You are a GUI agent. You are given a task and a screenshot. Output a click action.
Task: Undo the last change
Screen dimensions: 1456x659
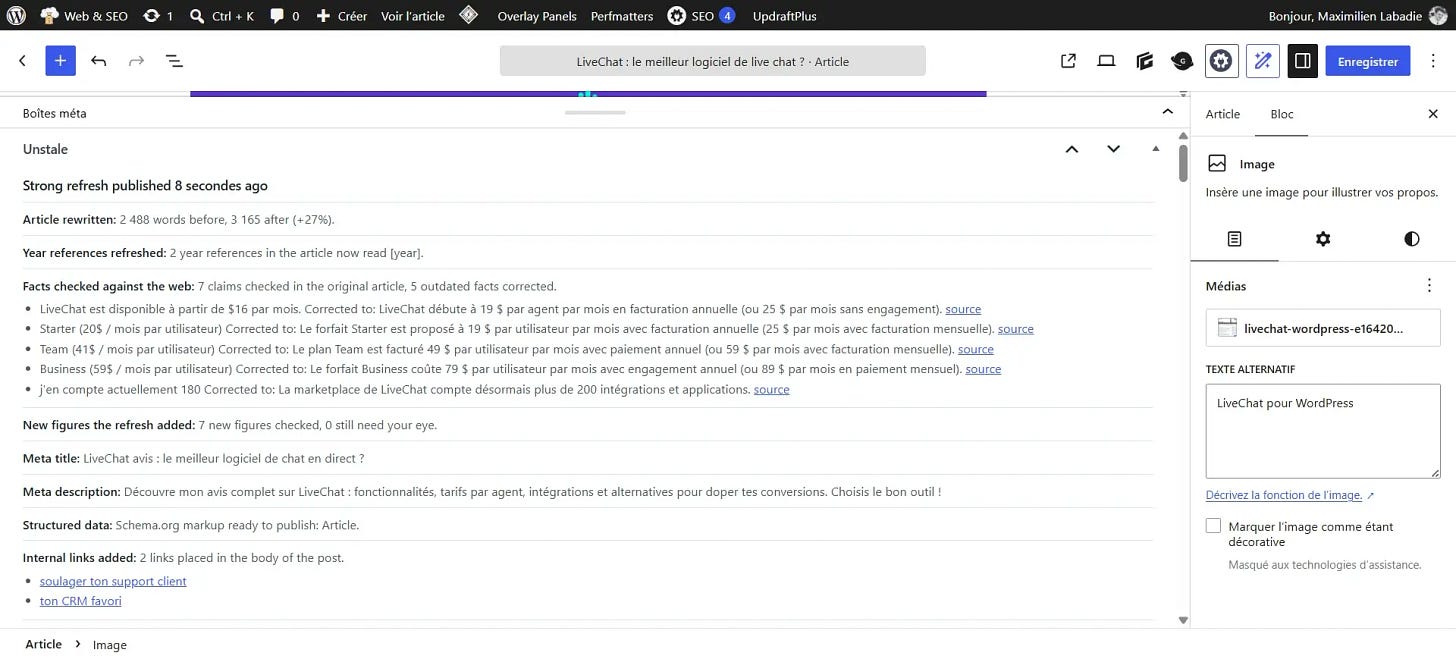(98, 61)
